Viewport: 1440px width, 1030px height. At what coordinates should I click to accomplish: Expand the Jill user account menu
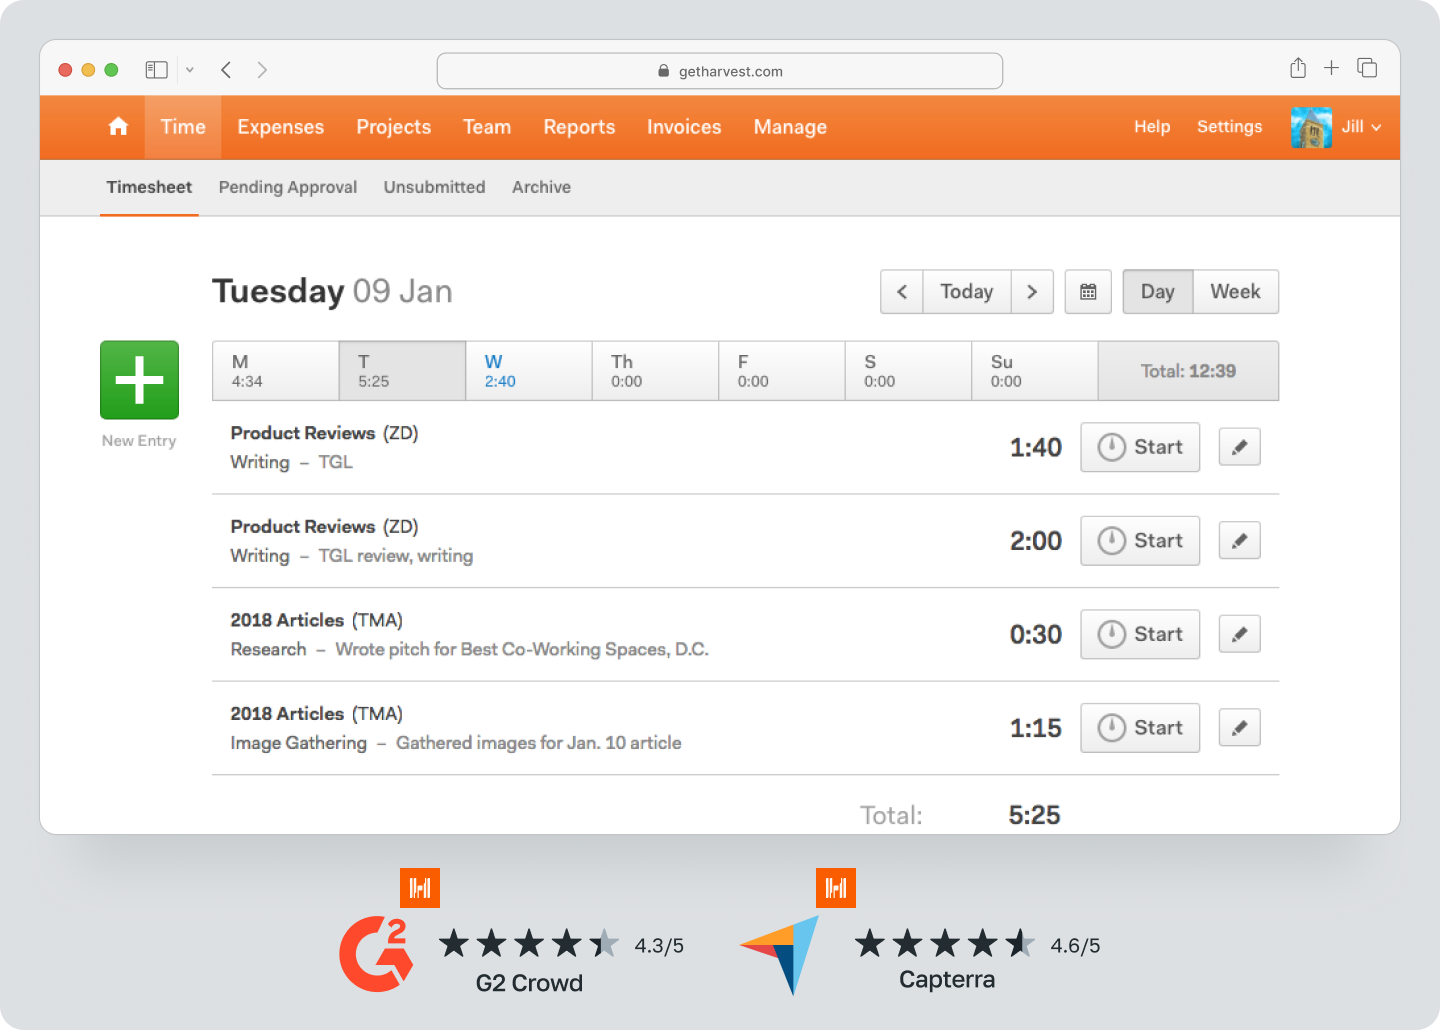pos(1361,127)
